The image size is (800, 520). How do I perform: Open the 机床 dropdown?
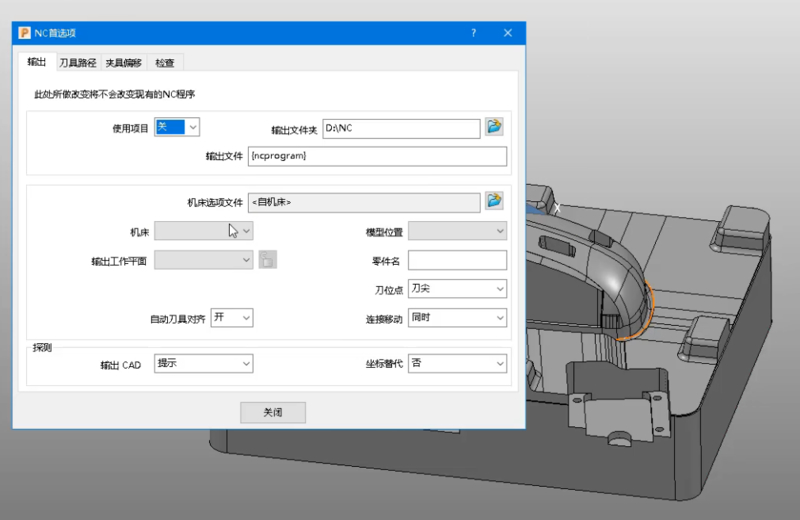click(204, 231)
